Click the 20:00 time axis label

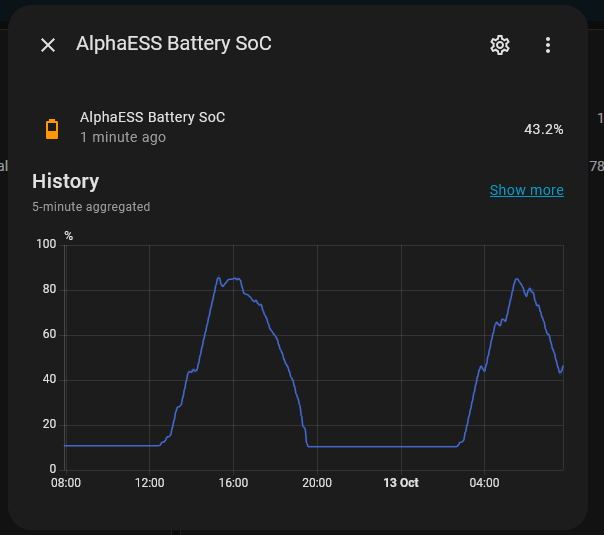(317, 483)
